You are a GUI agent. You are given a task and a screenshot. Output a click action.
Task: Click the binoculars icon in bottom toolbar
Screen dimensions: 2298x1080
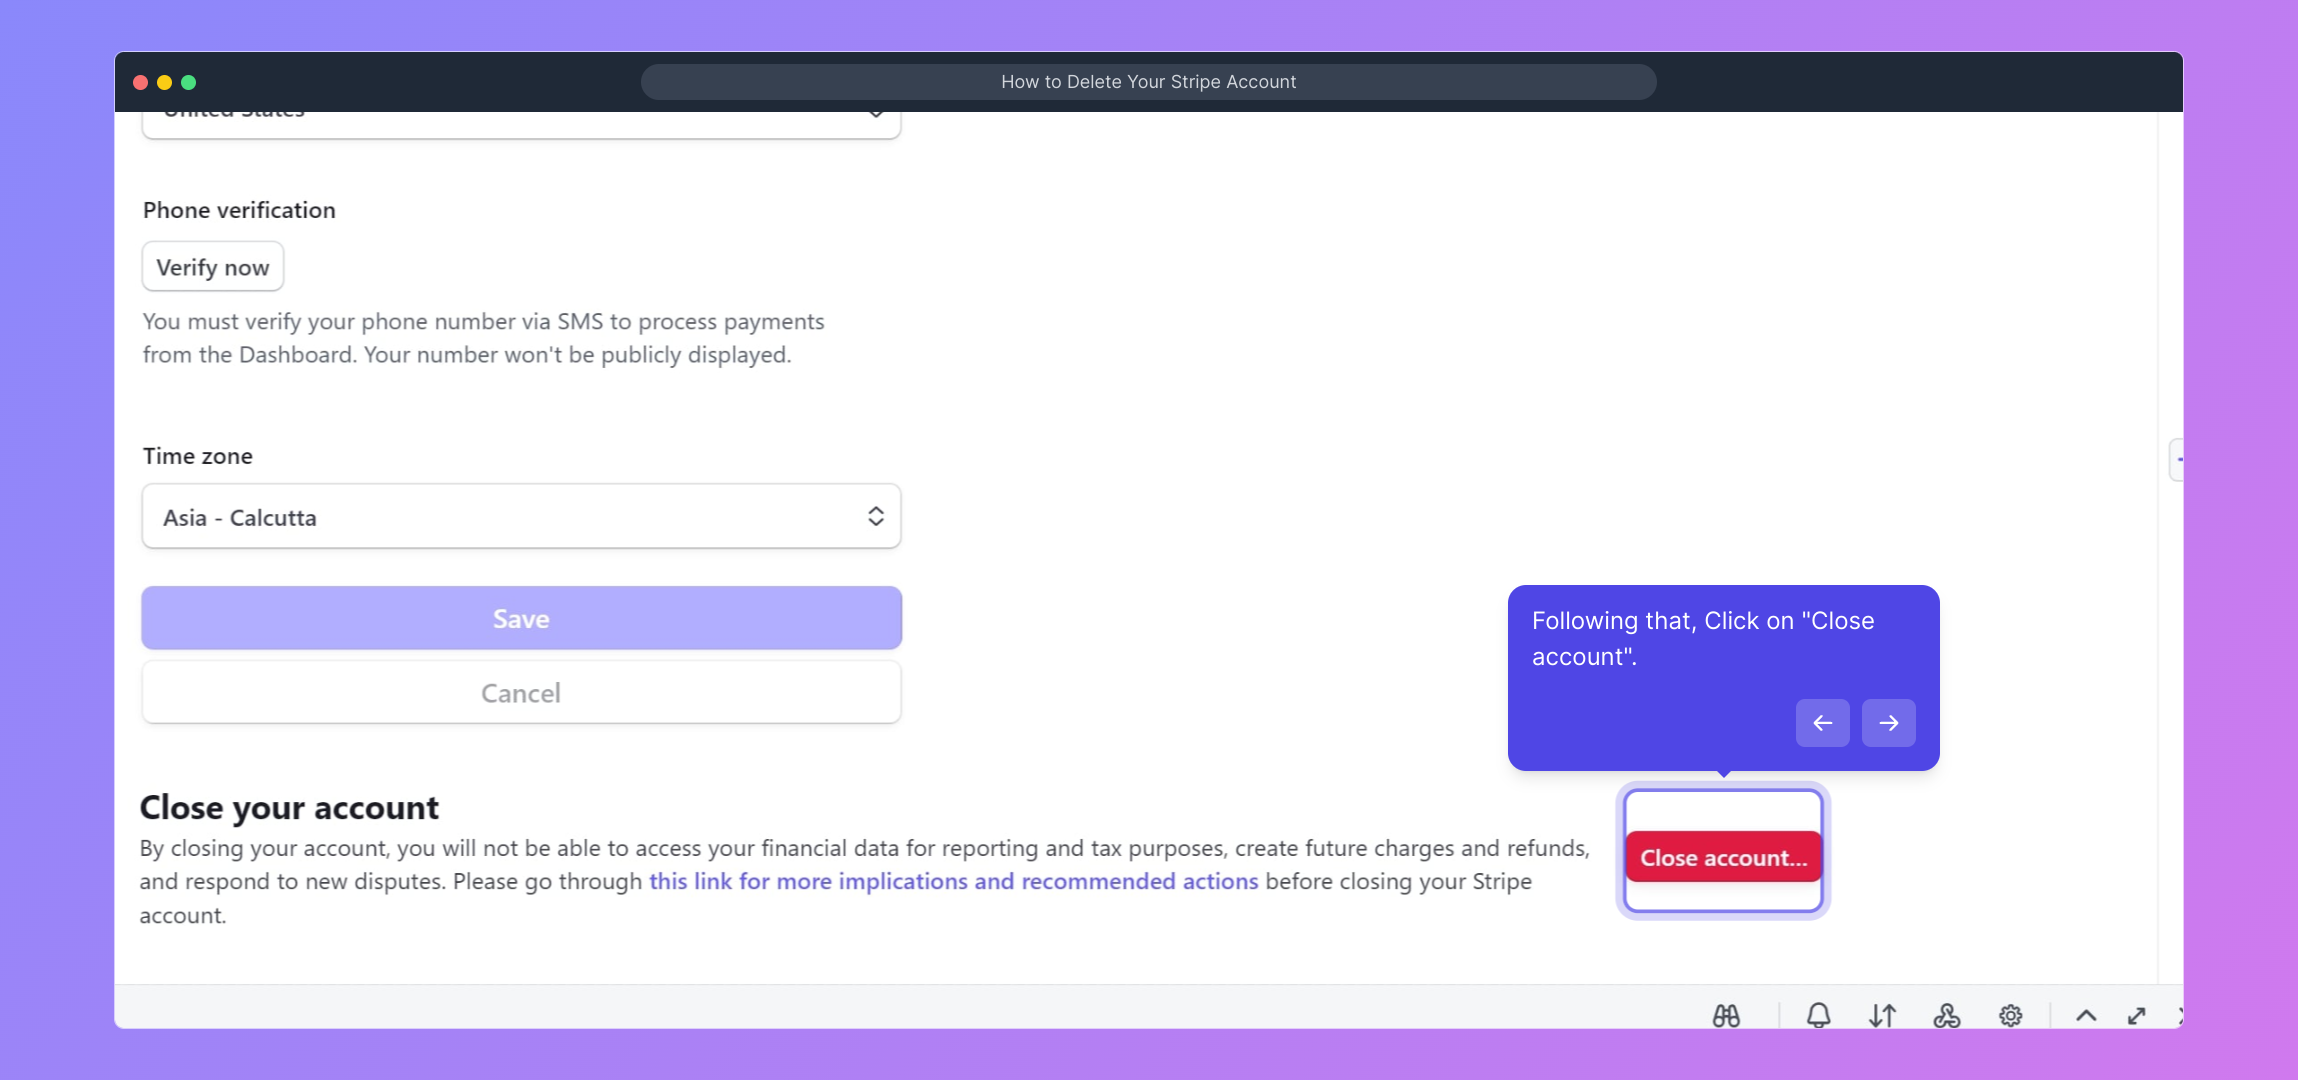[1726, 1016]
